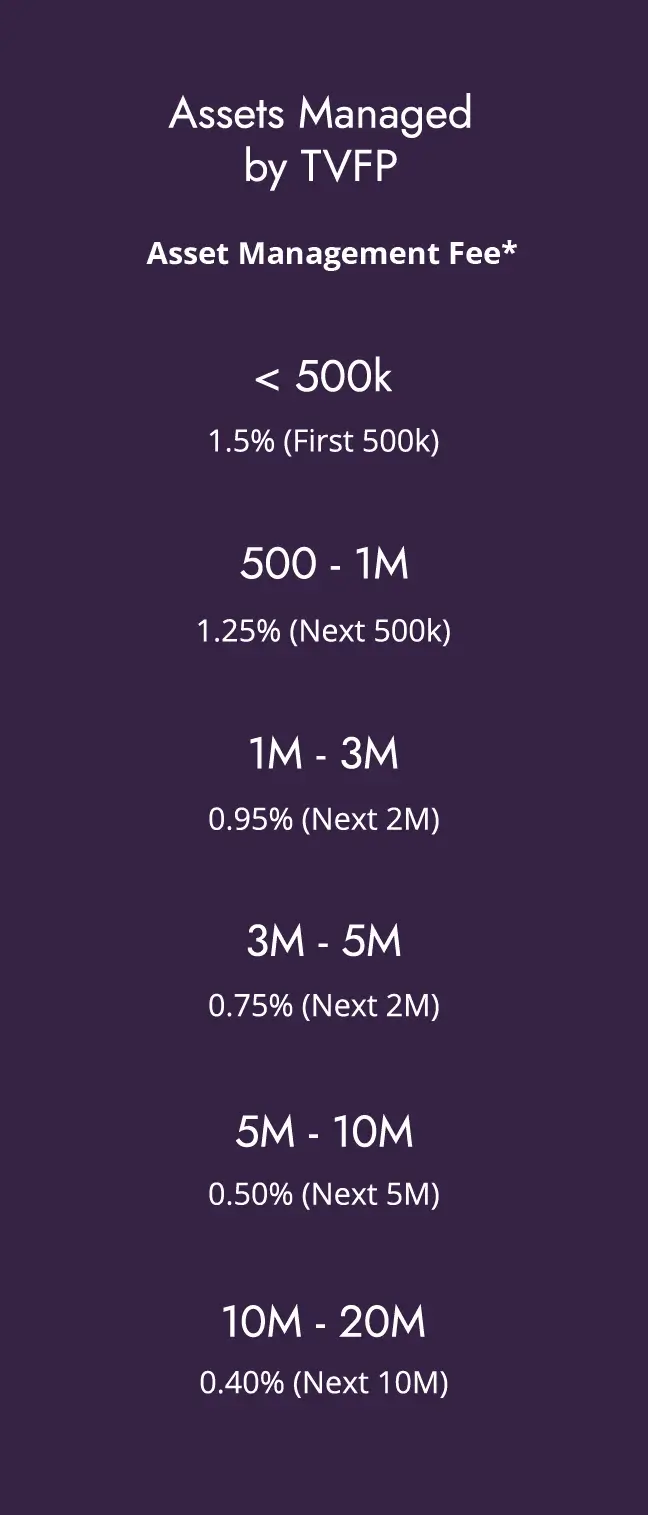The image size is (648, 1515).
Task: Select the 'Asset Management Fee*' subheading
Action: [331, 253]
